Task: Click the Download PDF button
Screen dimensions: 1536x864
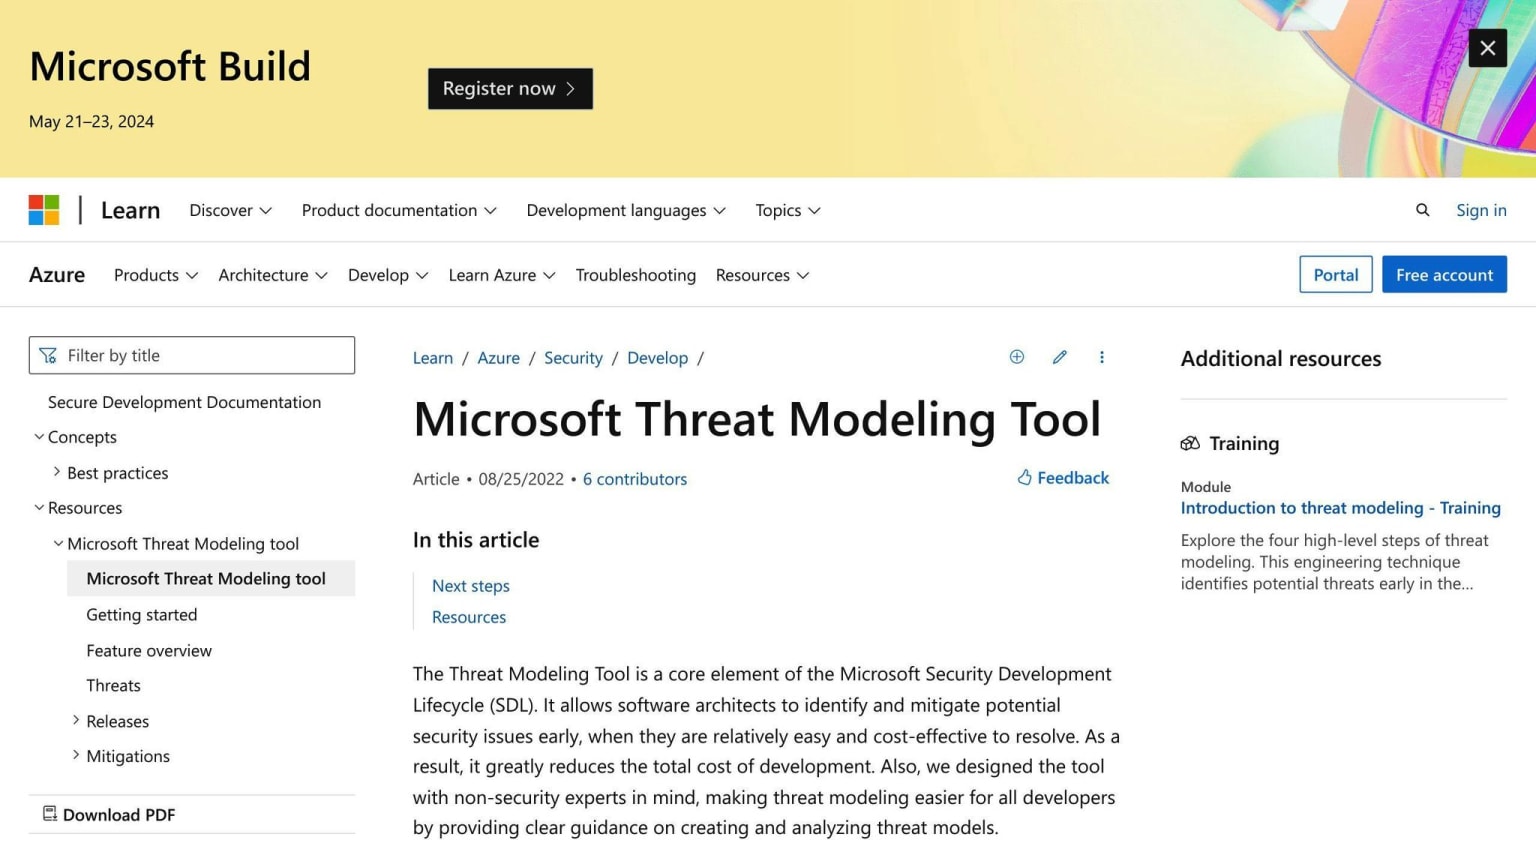Action: coord(109,814)
